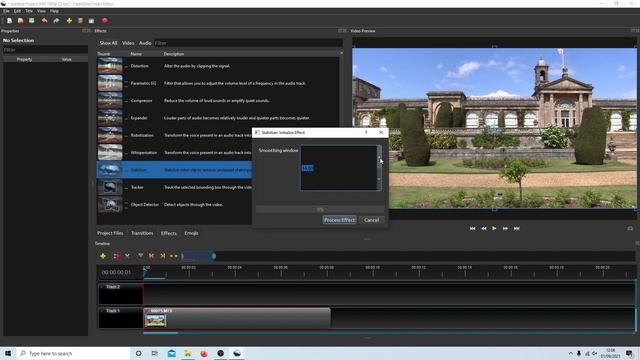
Task: Select the Effects tab below the list
Action: coord(169,233)
